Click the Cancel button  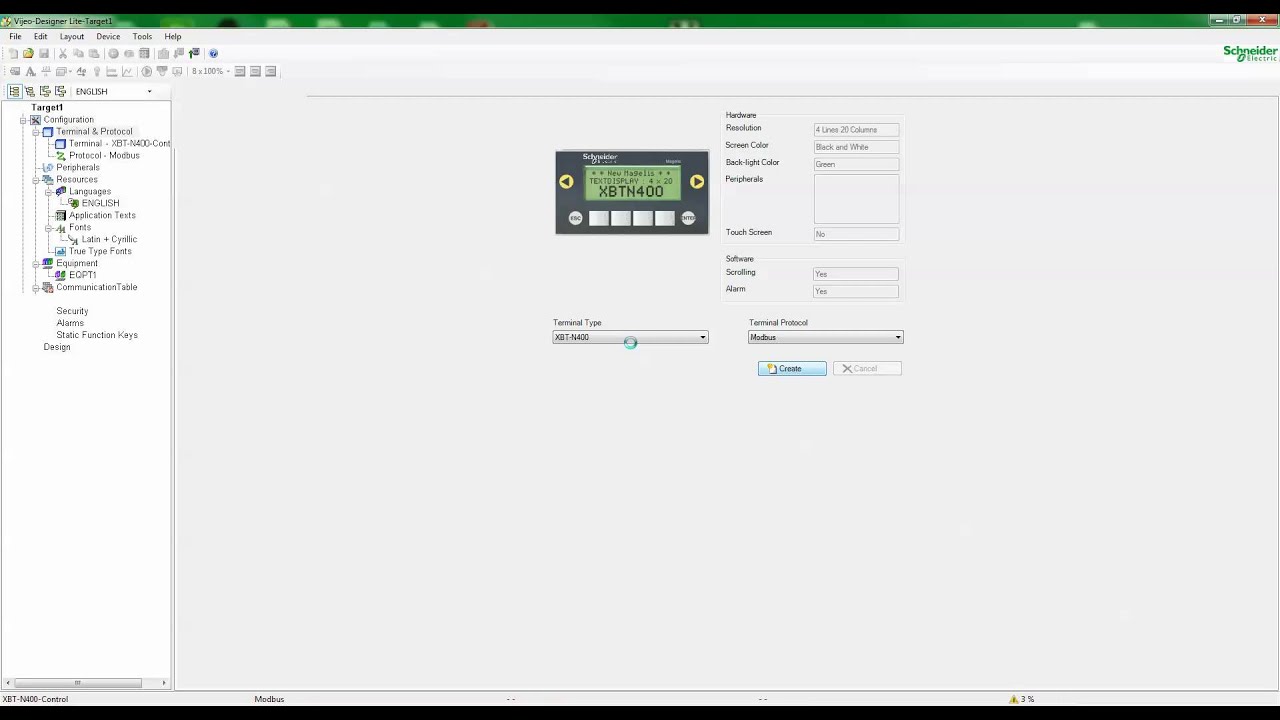tap(867, 369)
